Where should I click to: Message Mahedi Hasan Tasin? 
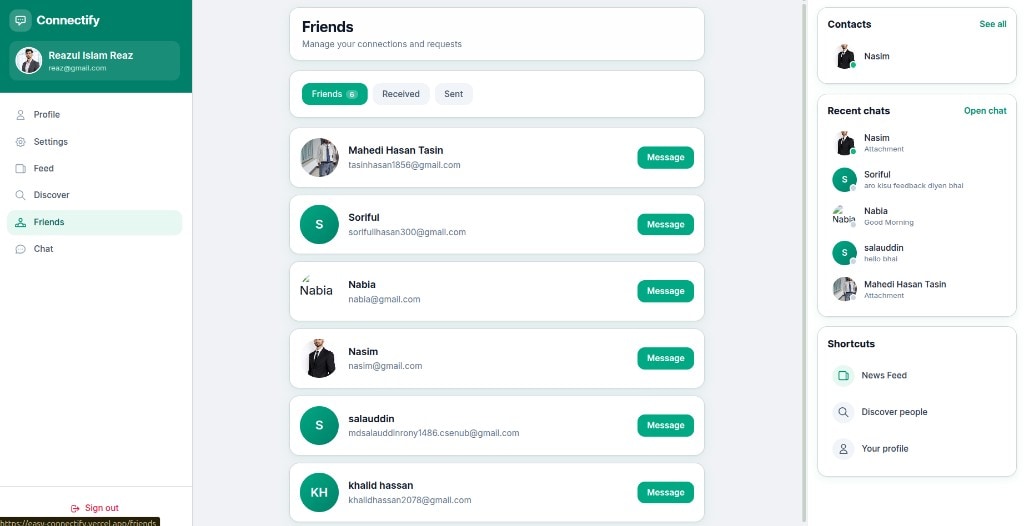point(665,157)
